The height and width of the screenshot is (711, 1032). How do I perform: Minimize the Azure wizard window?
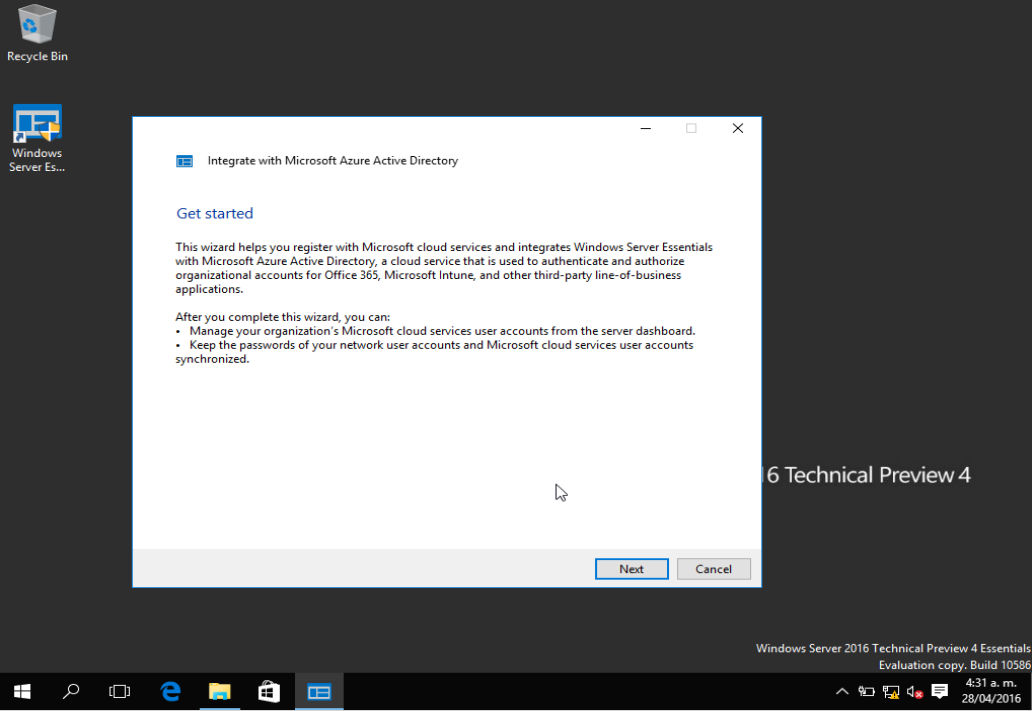[x=646, y=128]
